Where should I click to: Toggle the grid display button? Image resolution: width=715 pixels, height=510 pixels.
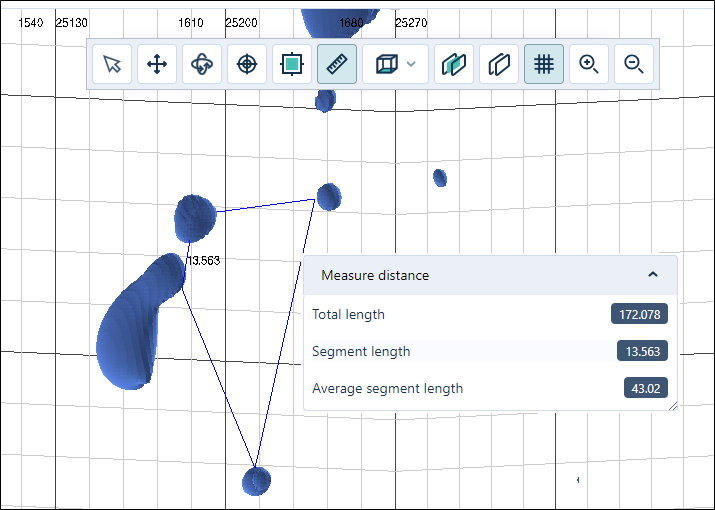coord(544,64)
